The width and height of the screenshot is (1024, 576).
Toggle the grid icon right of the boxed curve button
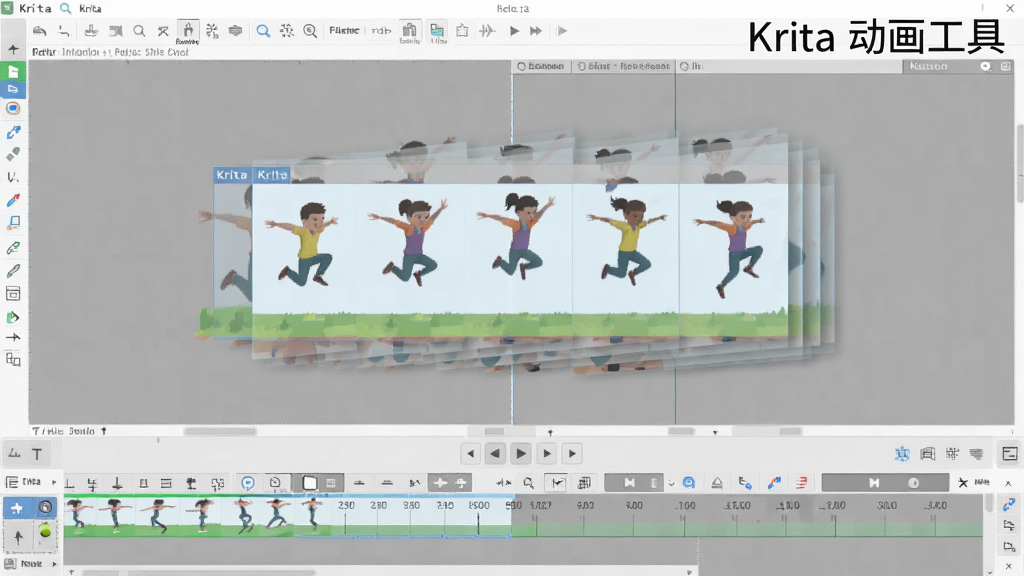584,483
